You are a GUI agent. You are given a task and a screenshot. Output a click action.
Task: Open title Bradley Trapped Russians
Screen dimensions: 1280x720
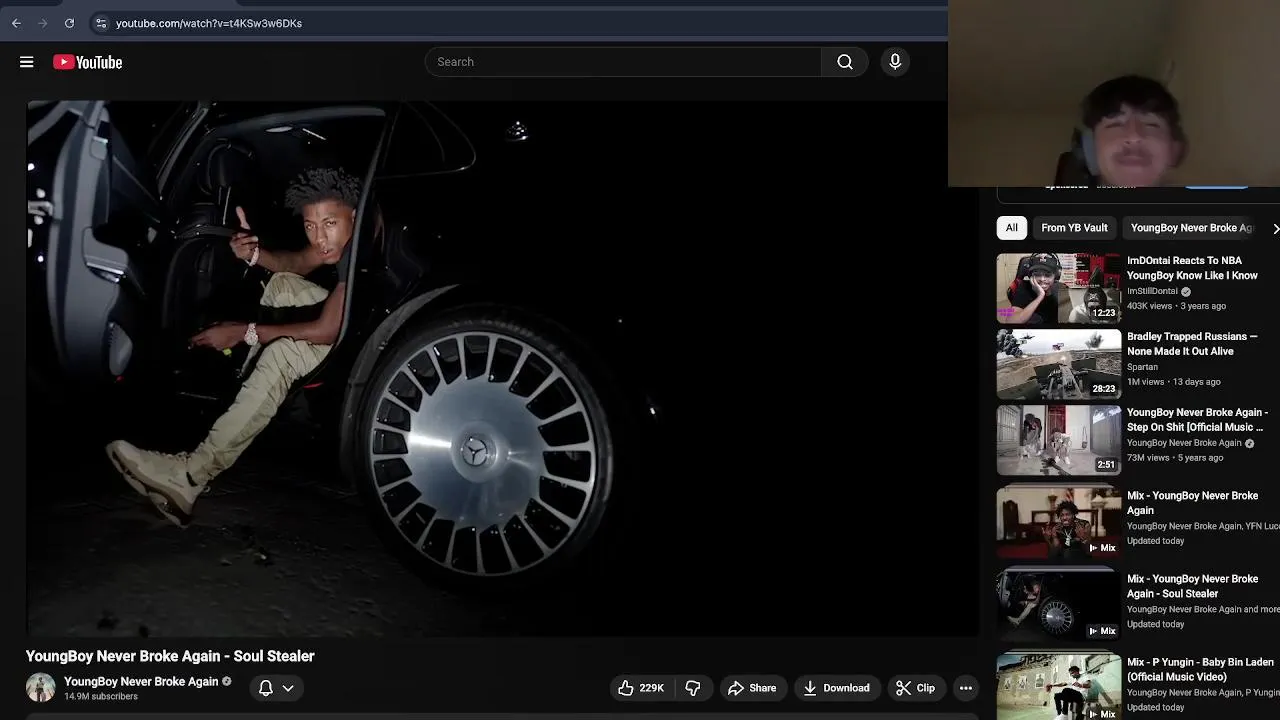pyautogui.click(x=1192, y=344)
